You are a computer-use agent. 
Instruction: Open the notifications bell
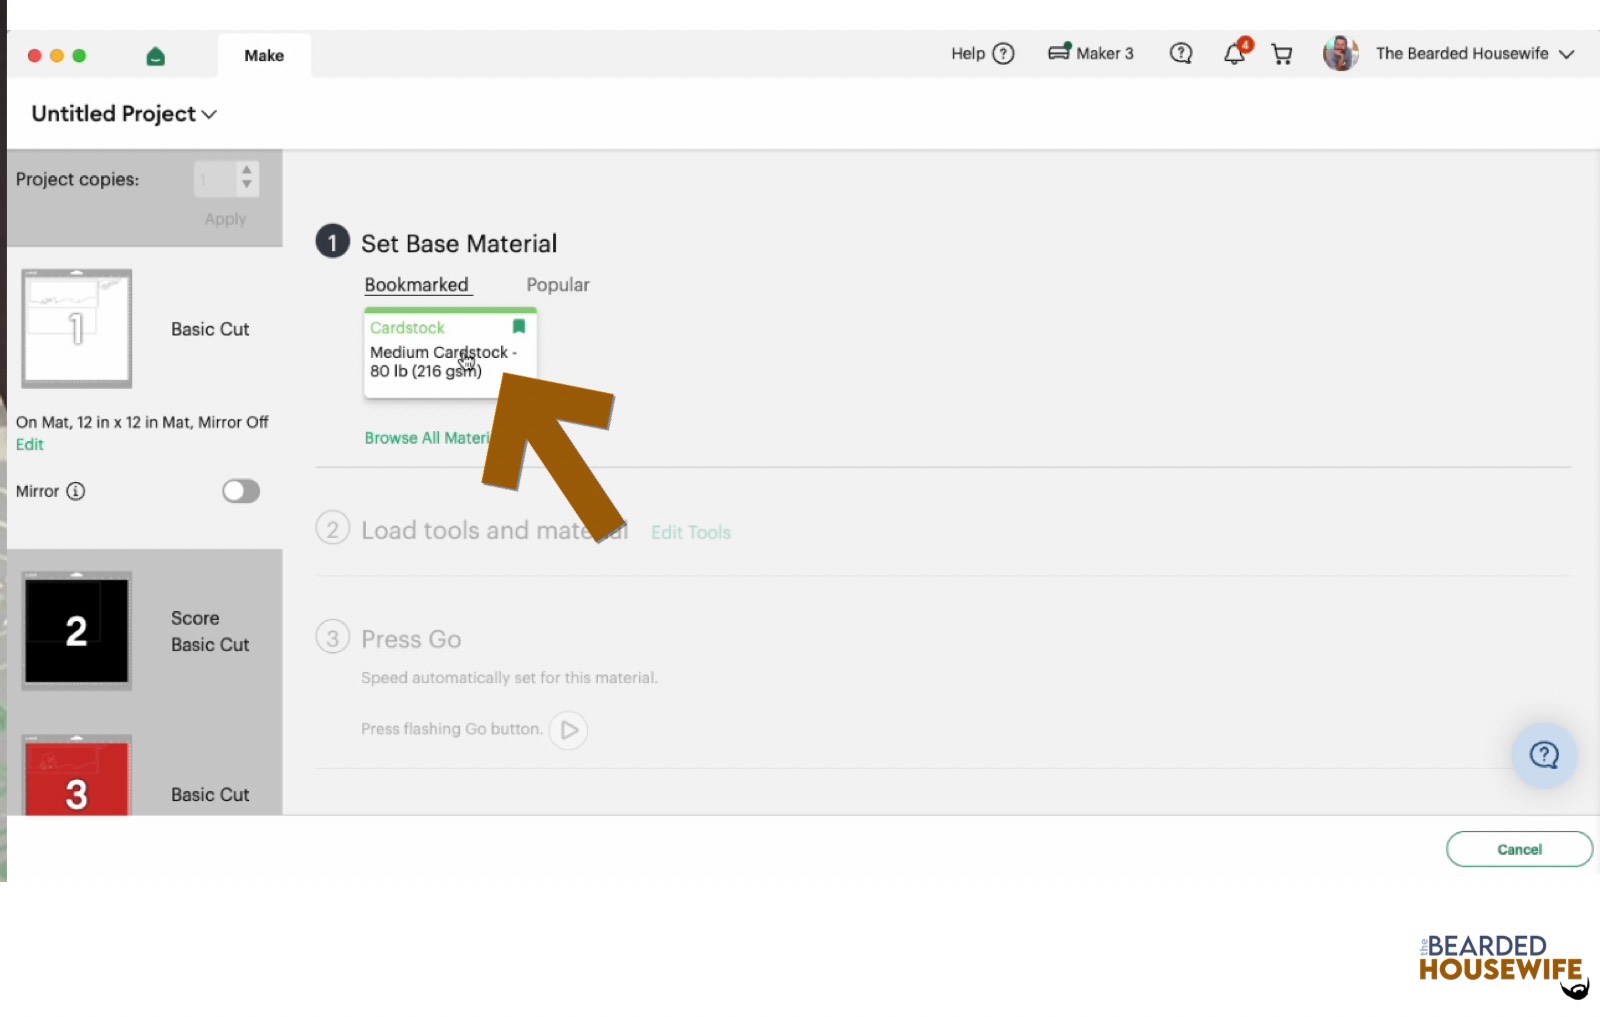(1236, 53)
